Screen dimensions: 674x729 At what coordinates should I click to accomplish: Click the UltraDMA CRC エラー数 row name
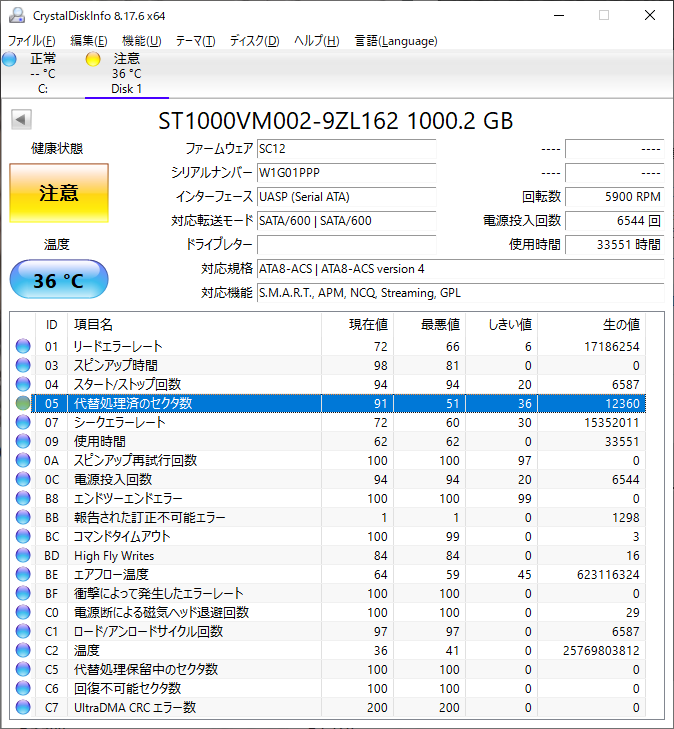click(135, 708)
